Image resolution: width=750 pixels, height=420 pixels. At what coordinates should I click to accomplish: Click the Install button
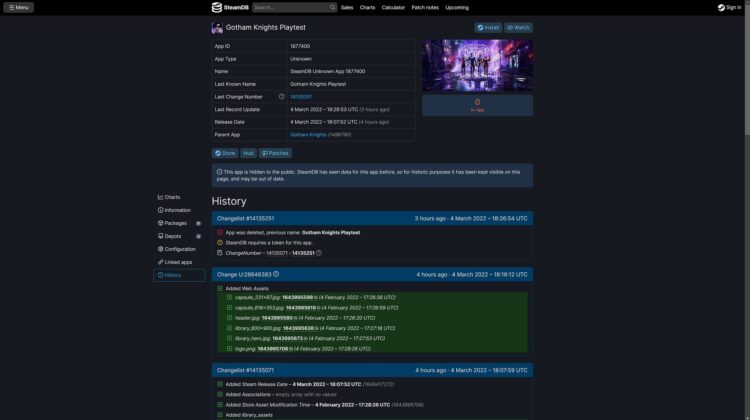click(488, 28)
